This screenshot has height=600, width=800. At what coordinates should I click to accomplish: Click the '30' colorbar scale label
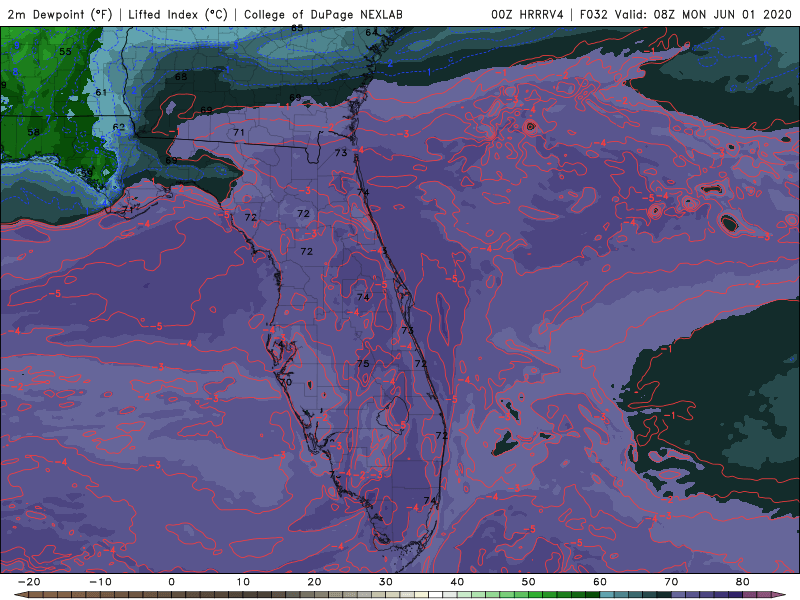click(386, 582)
